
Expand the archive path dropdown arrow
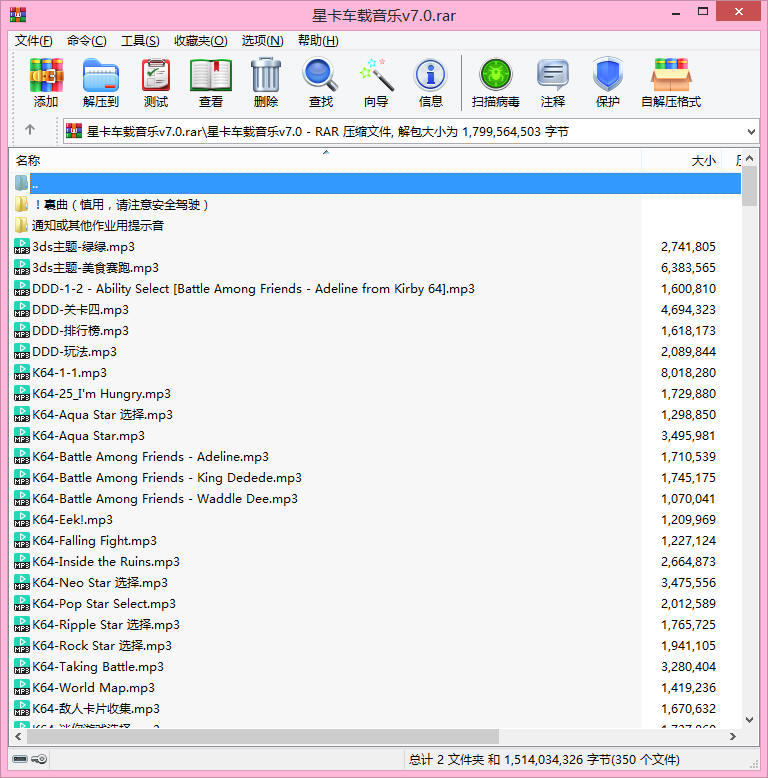tap(751, 131)
